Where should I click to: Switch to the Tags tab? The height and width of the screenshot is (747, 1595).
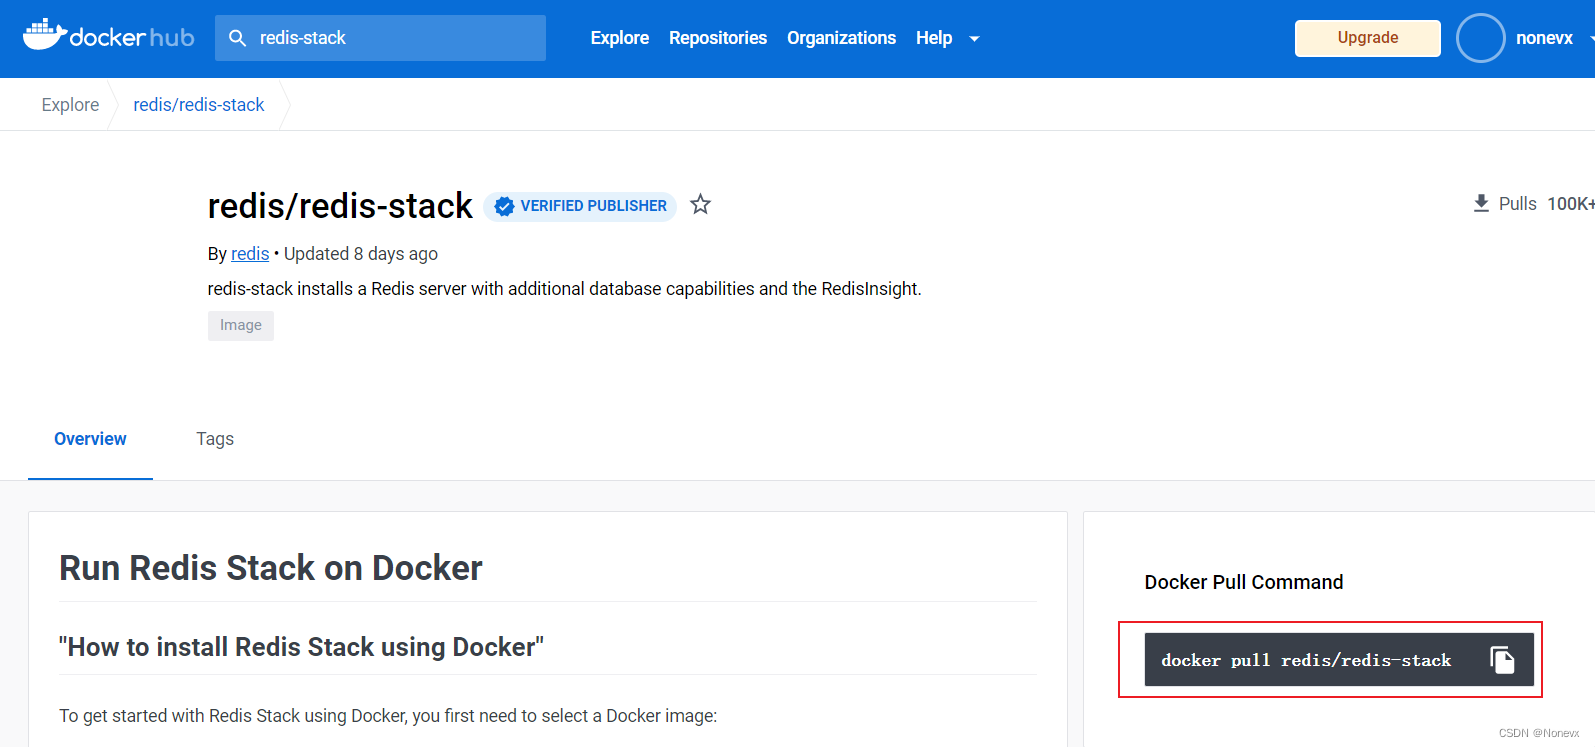click(x=215, y=439)
